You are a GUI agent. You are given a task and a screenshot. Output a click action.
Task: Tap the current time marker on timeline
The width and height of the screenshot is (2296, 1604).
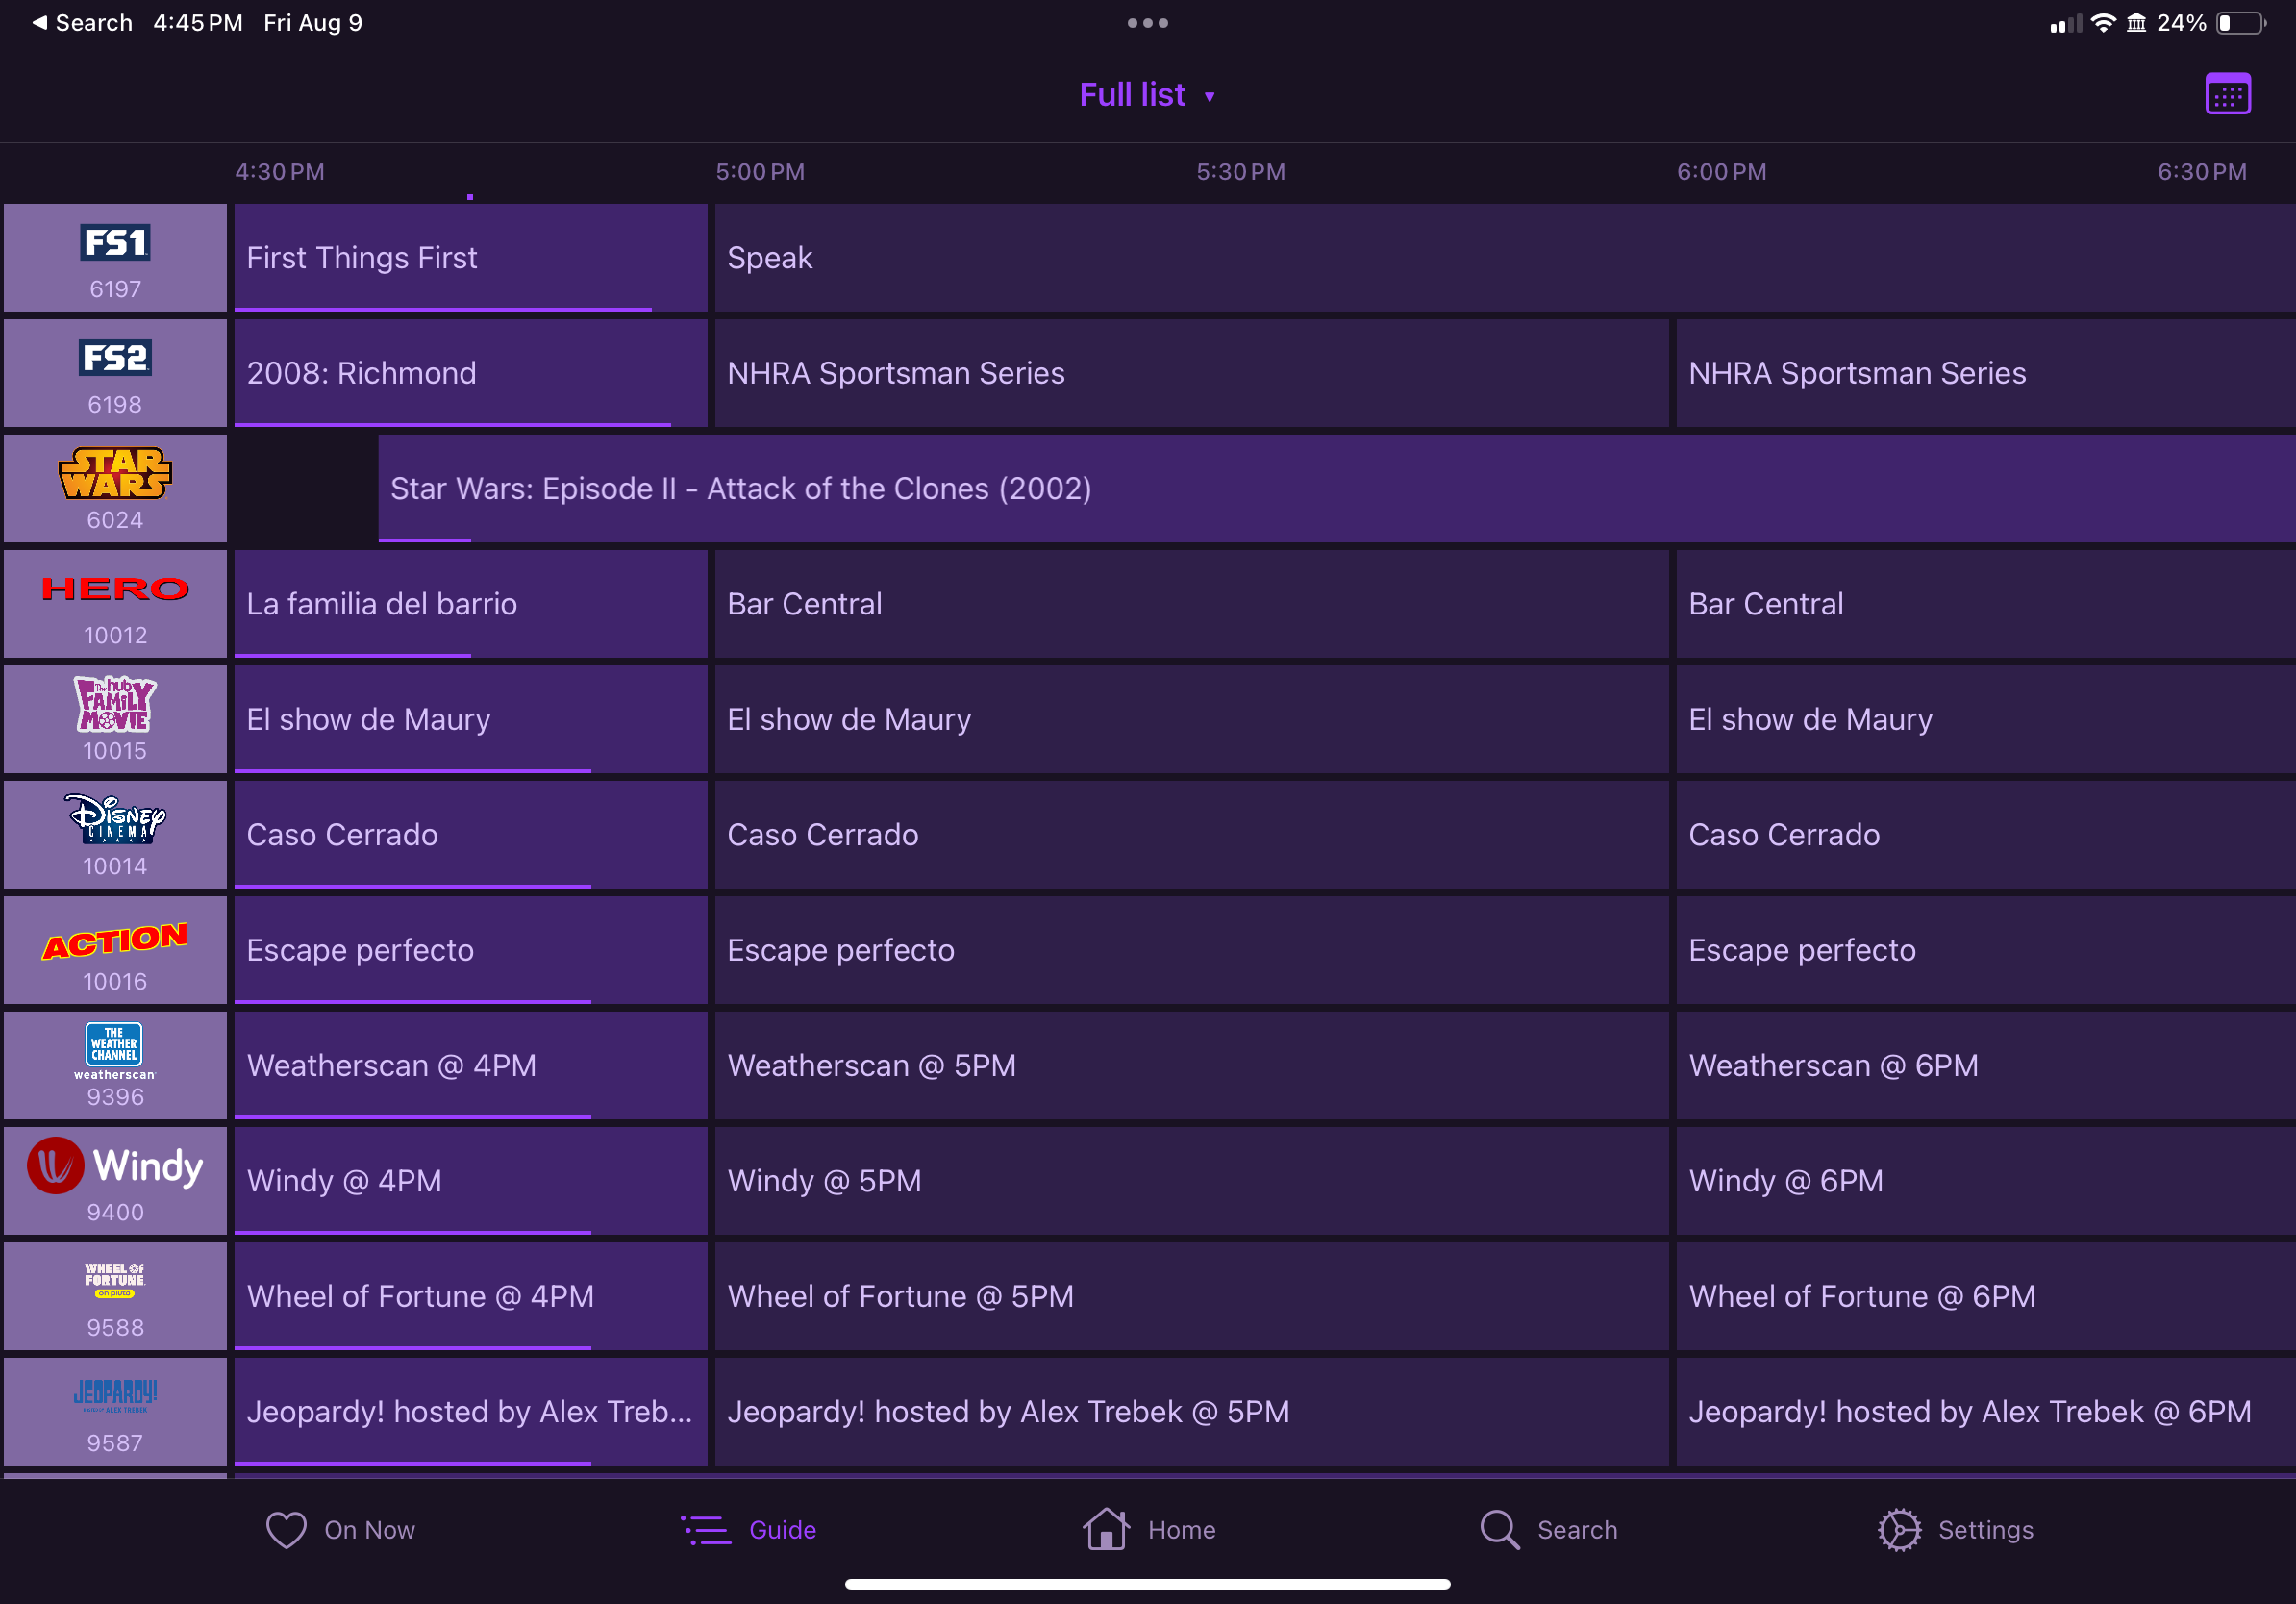click(470, 196)
